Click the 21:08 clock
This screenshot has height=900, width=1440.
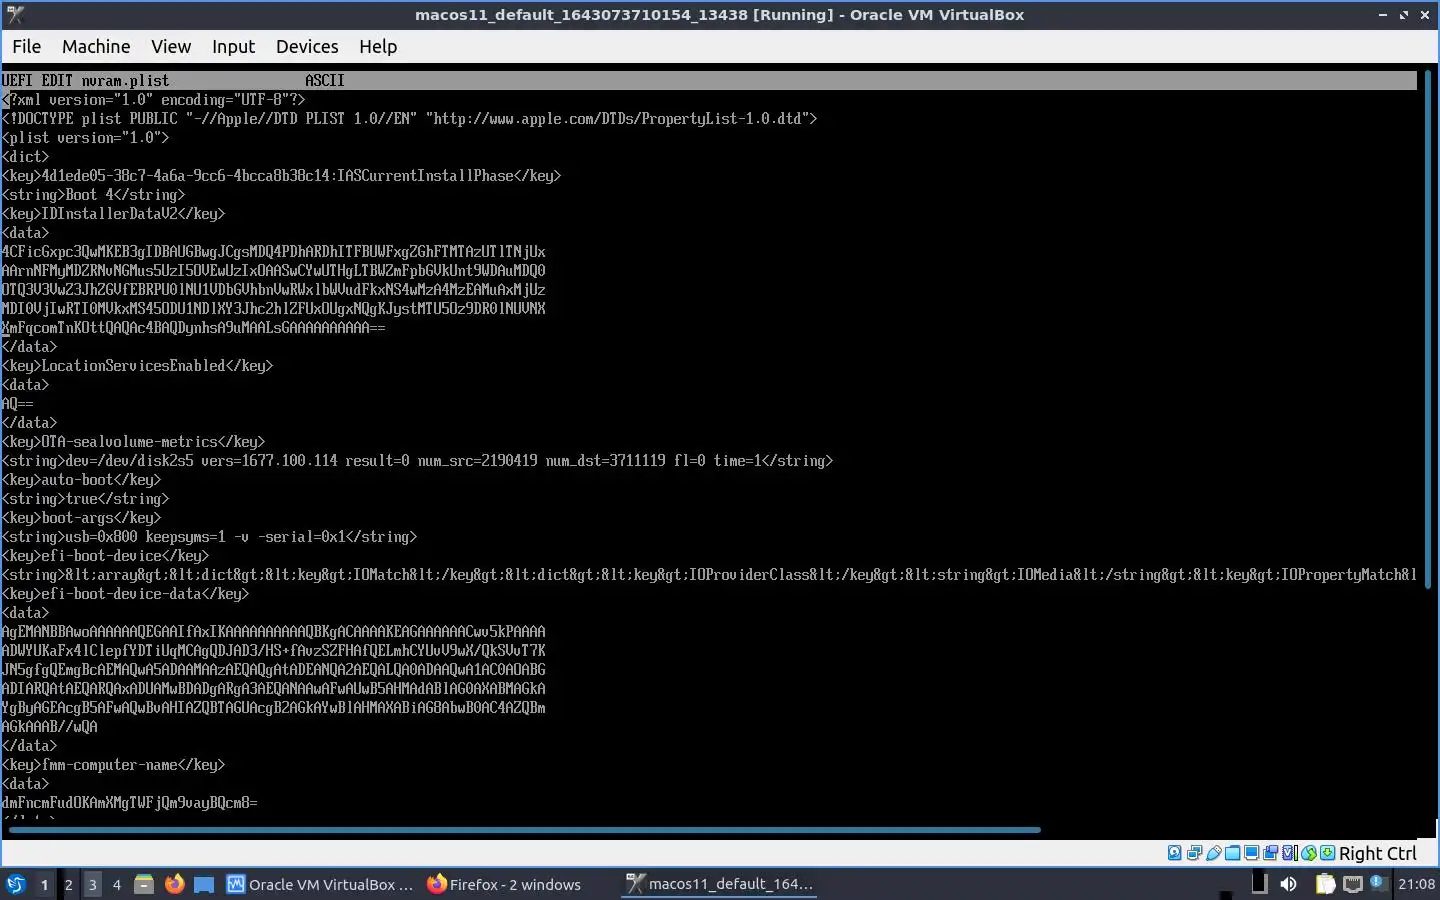1416,884
